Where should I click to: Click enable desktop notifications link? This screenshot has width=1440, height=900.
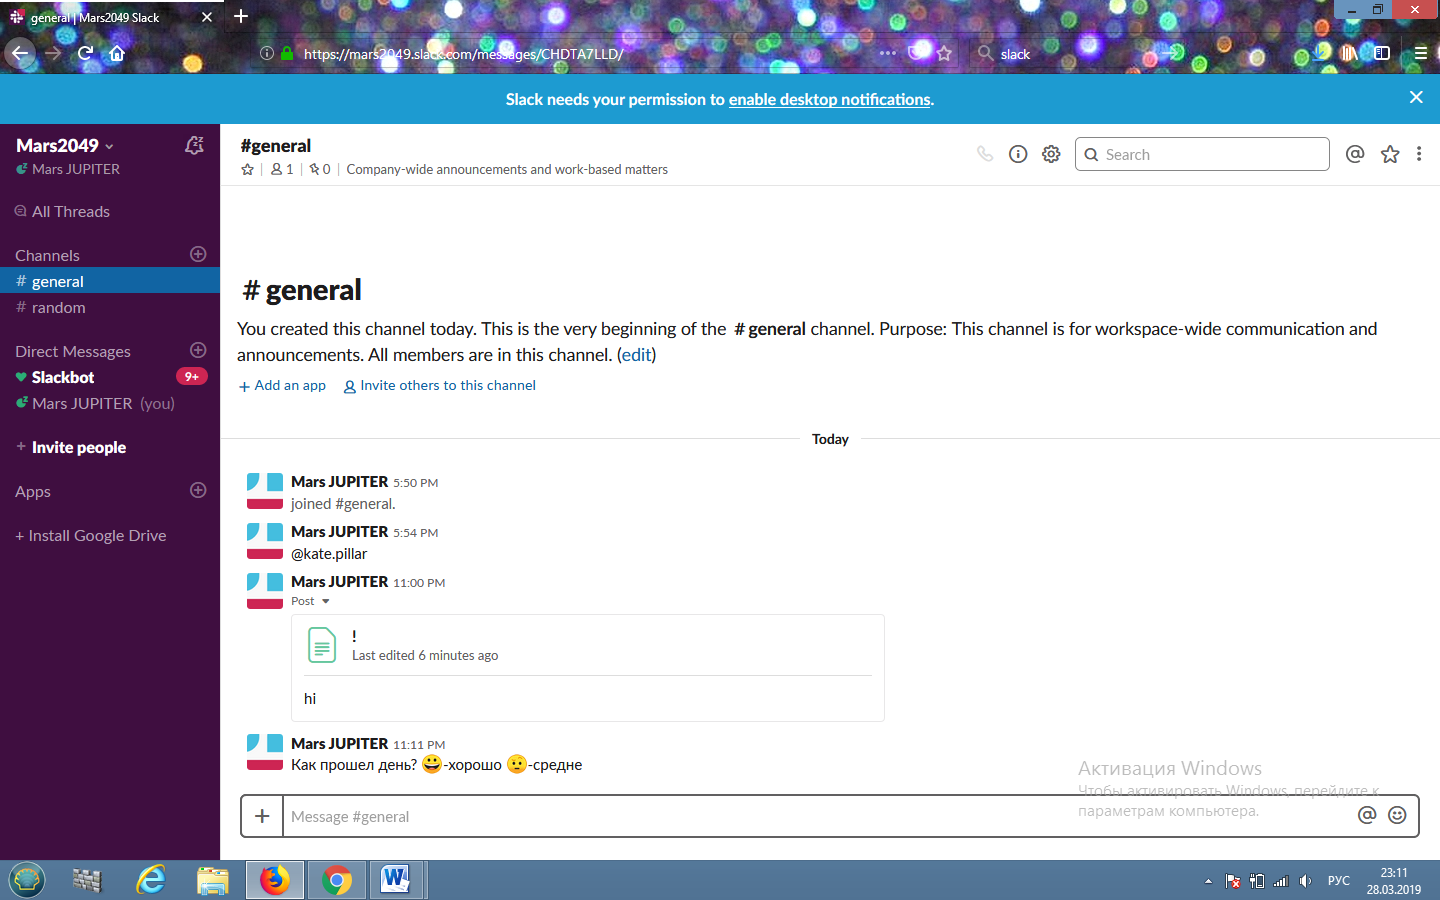[829, 99]
